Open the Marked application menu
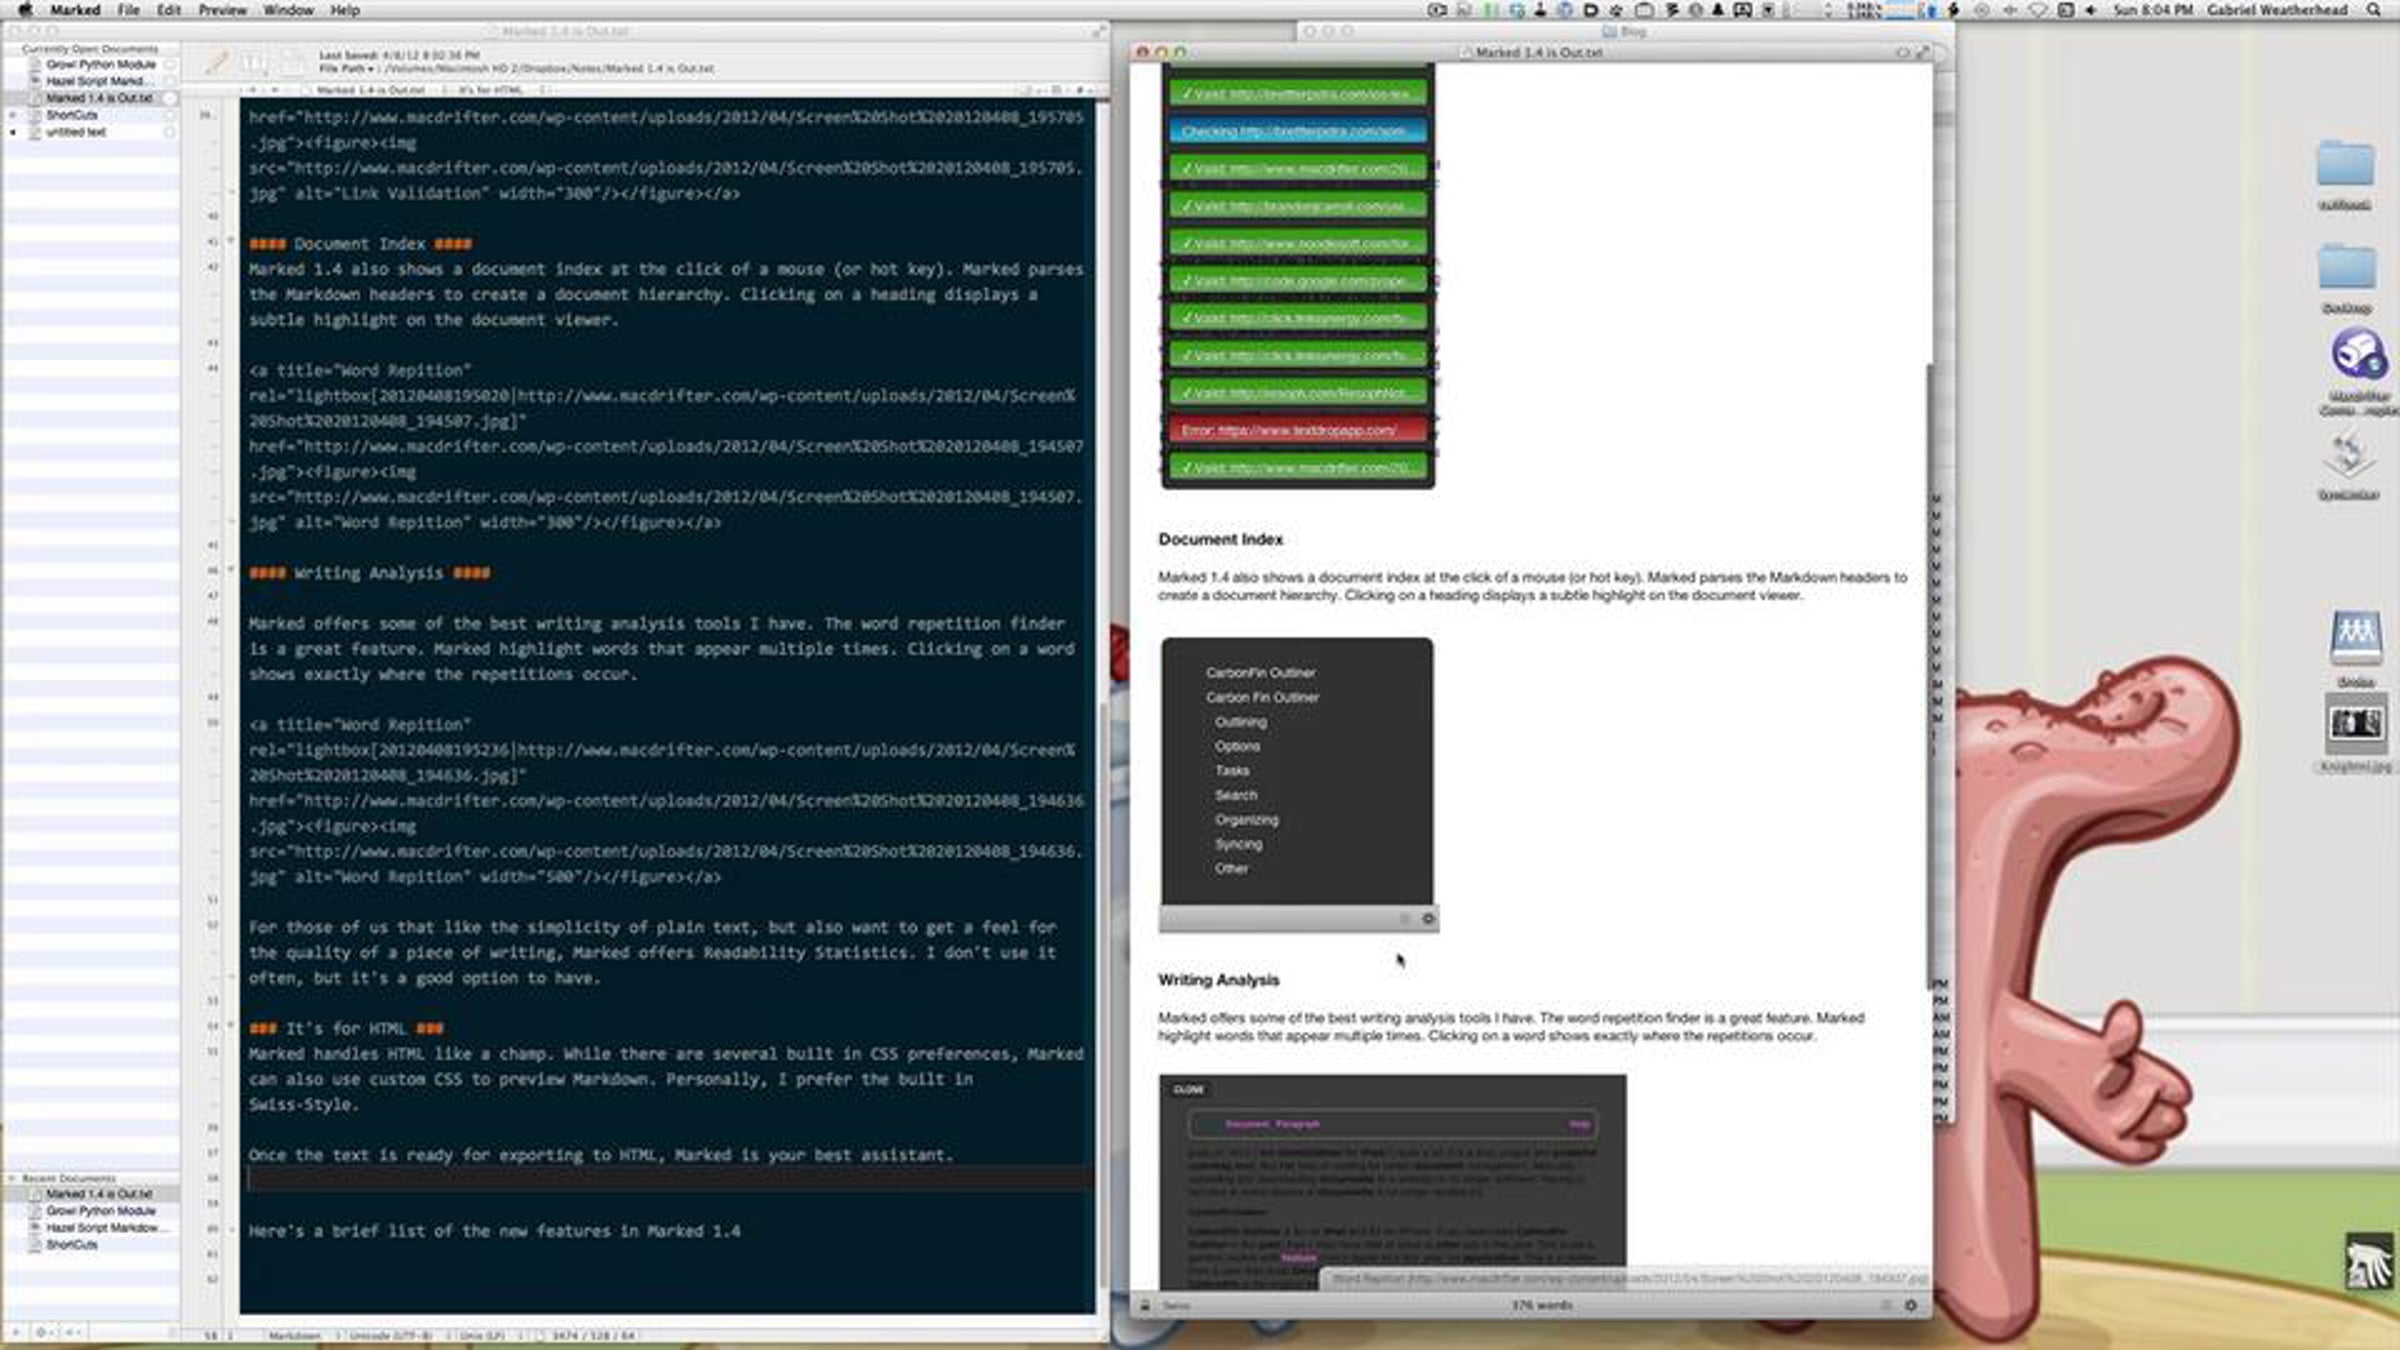 coord(75,10)
